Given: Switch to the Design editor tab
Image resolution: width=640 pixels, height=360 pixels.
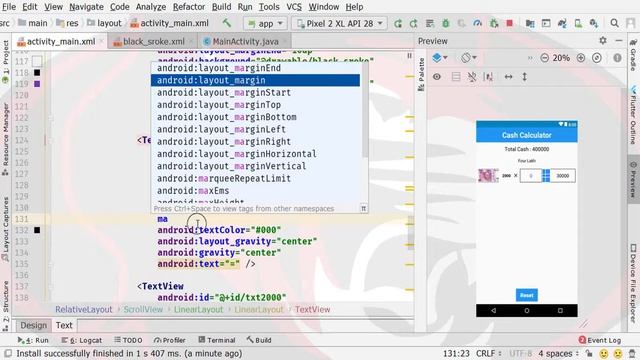Looking at the screenshot, I should click(x=33, y=325).
